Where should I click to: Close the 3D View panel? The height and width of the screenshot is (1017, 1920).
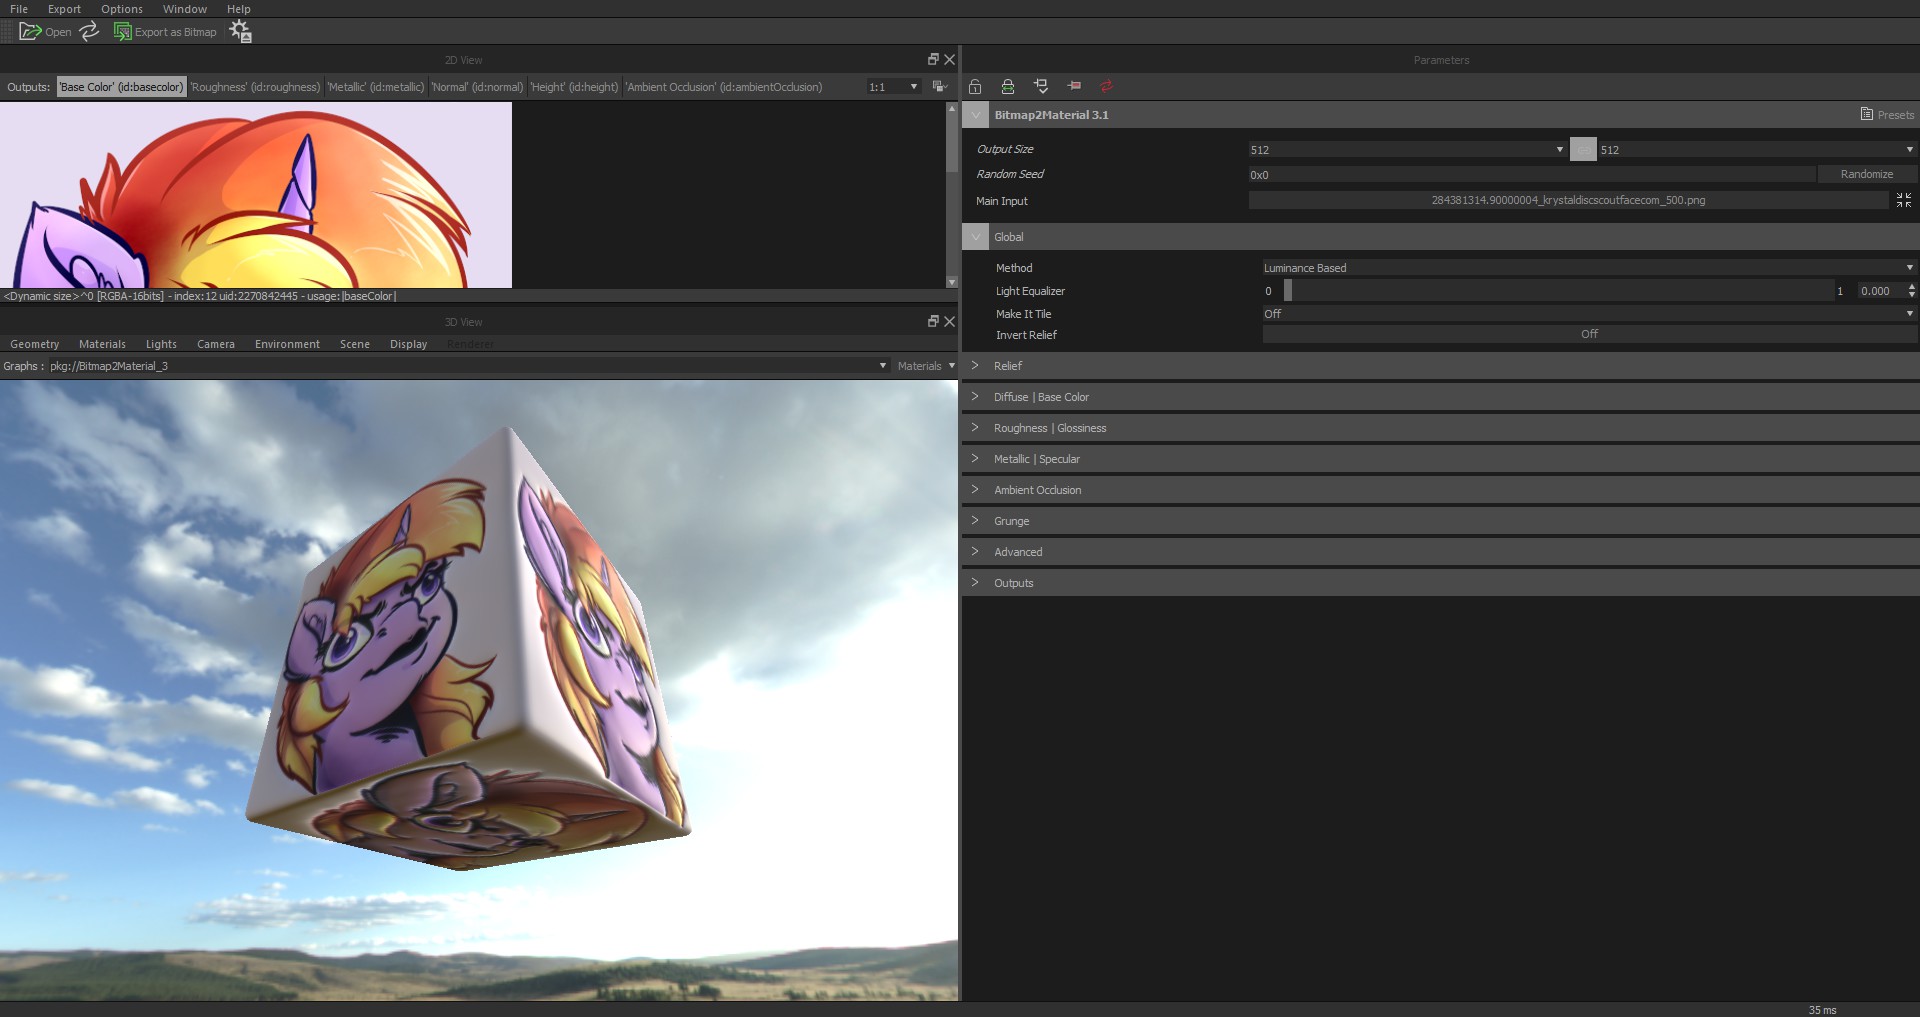(950, 321)
